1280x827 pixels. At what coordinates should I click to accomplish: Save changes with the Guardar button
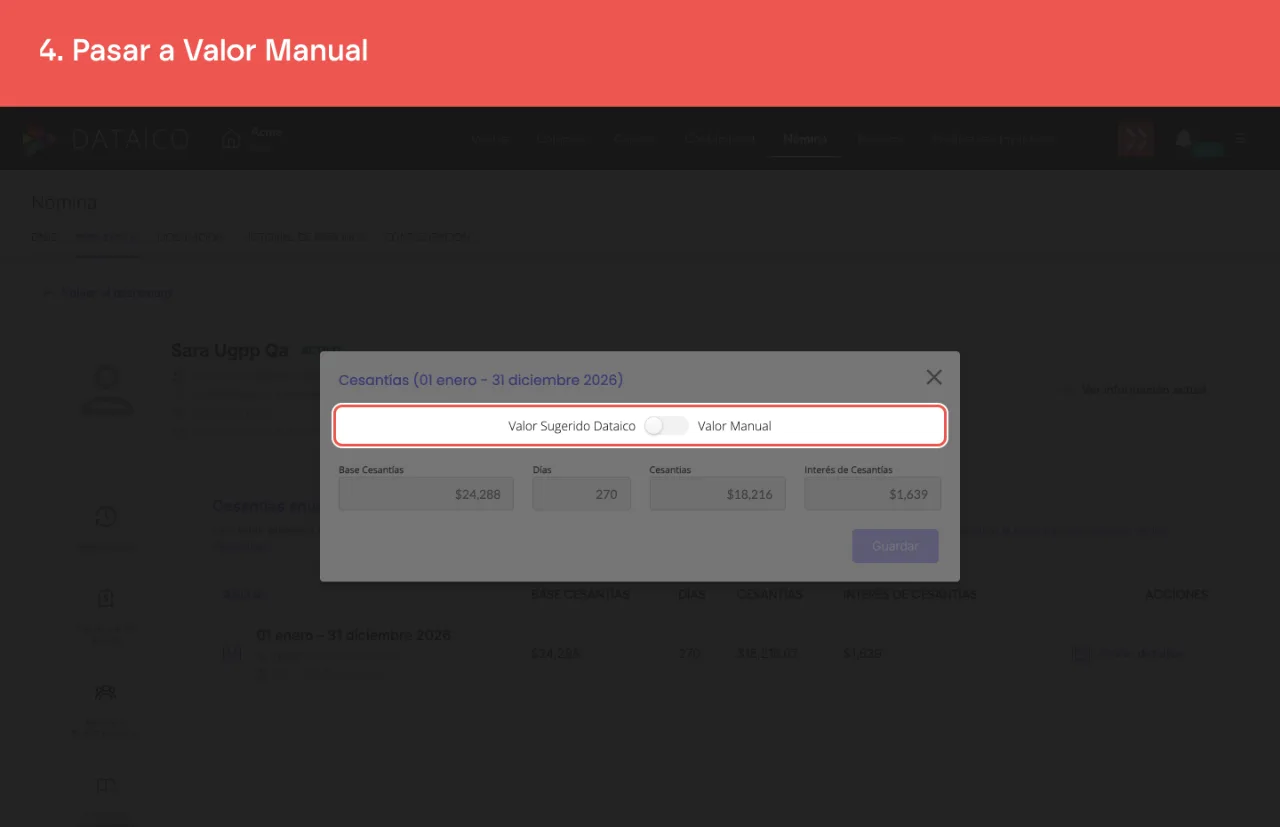(x=895, y=546)
